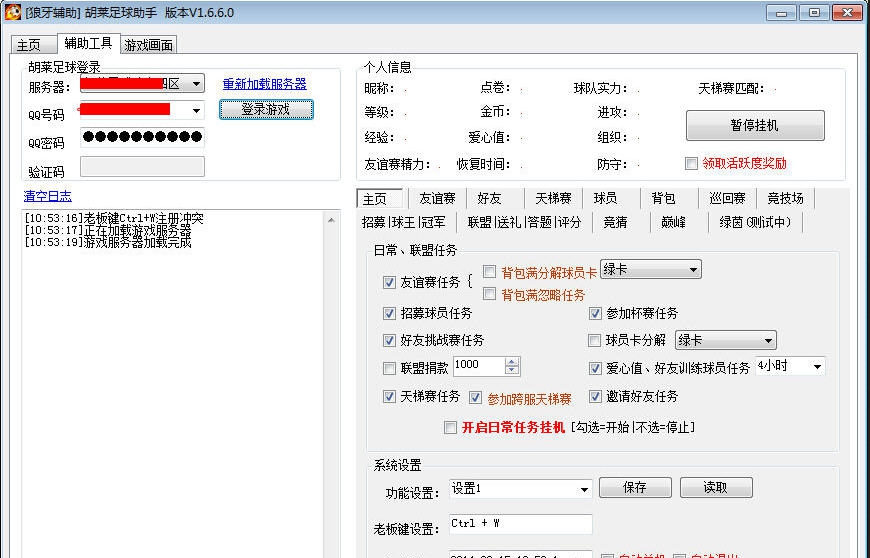Viewport: 870px width, 558px height.
Task: Open the 巅峰 tab
Action: pos(673,222)
